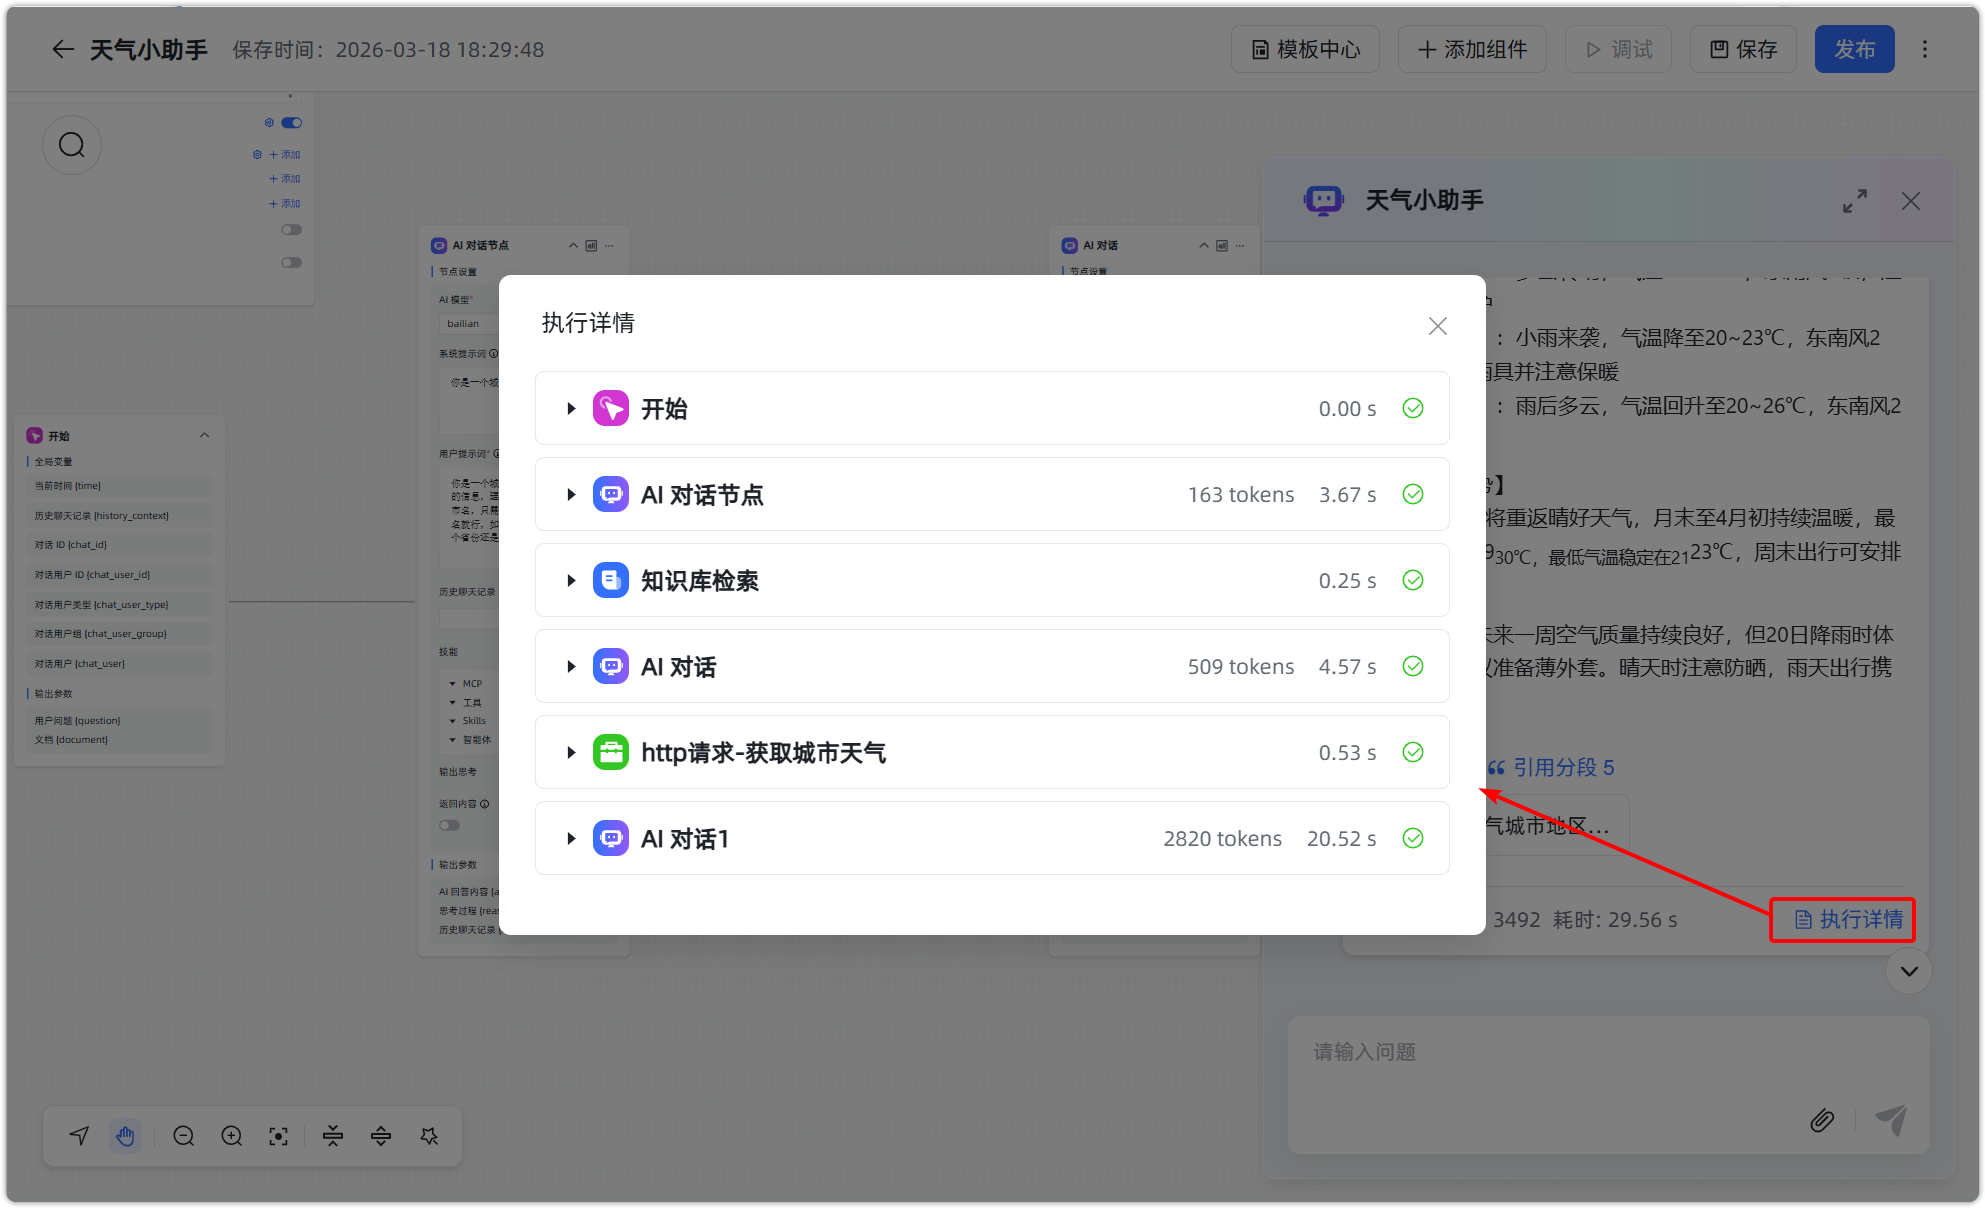Click the auto-layout beautify star icon
The width and height of the screenshot is (1985, 1208).
coord(429,1135)
